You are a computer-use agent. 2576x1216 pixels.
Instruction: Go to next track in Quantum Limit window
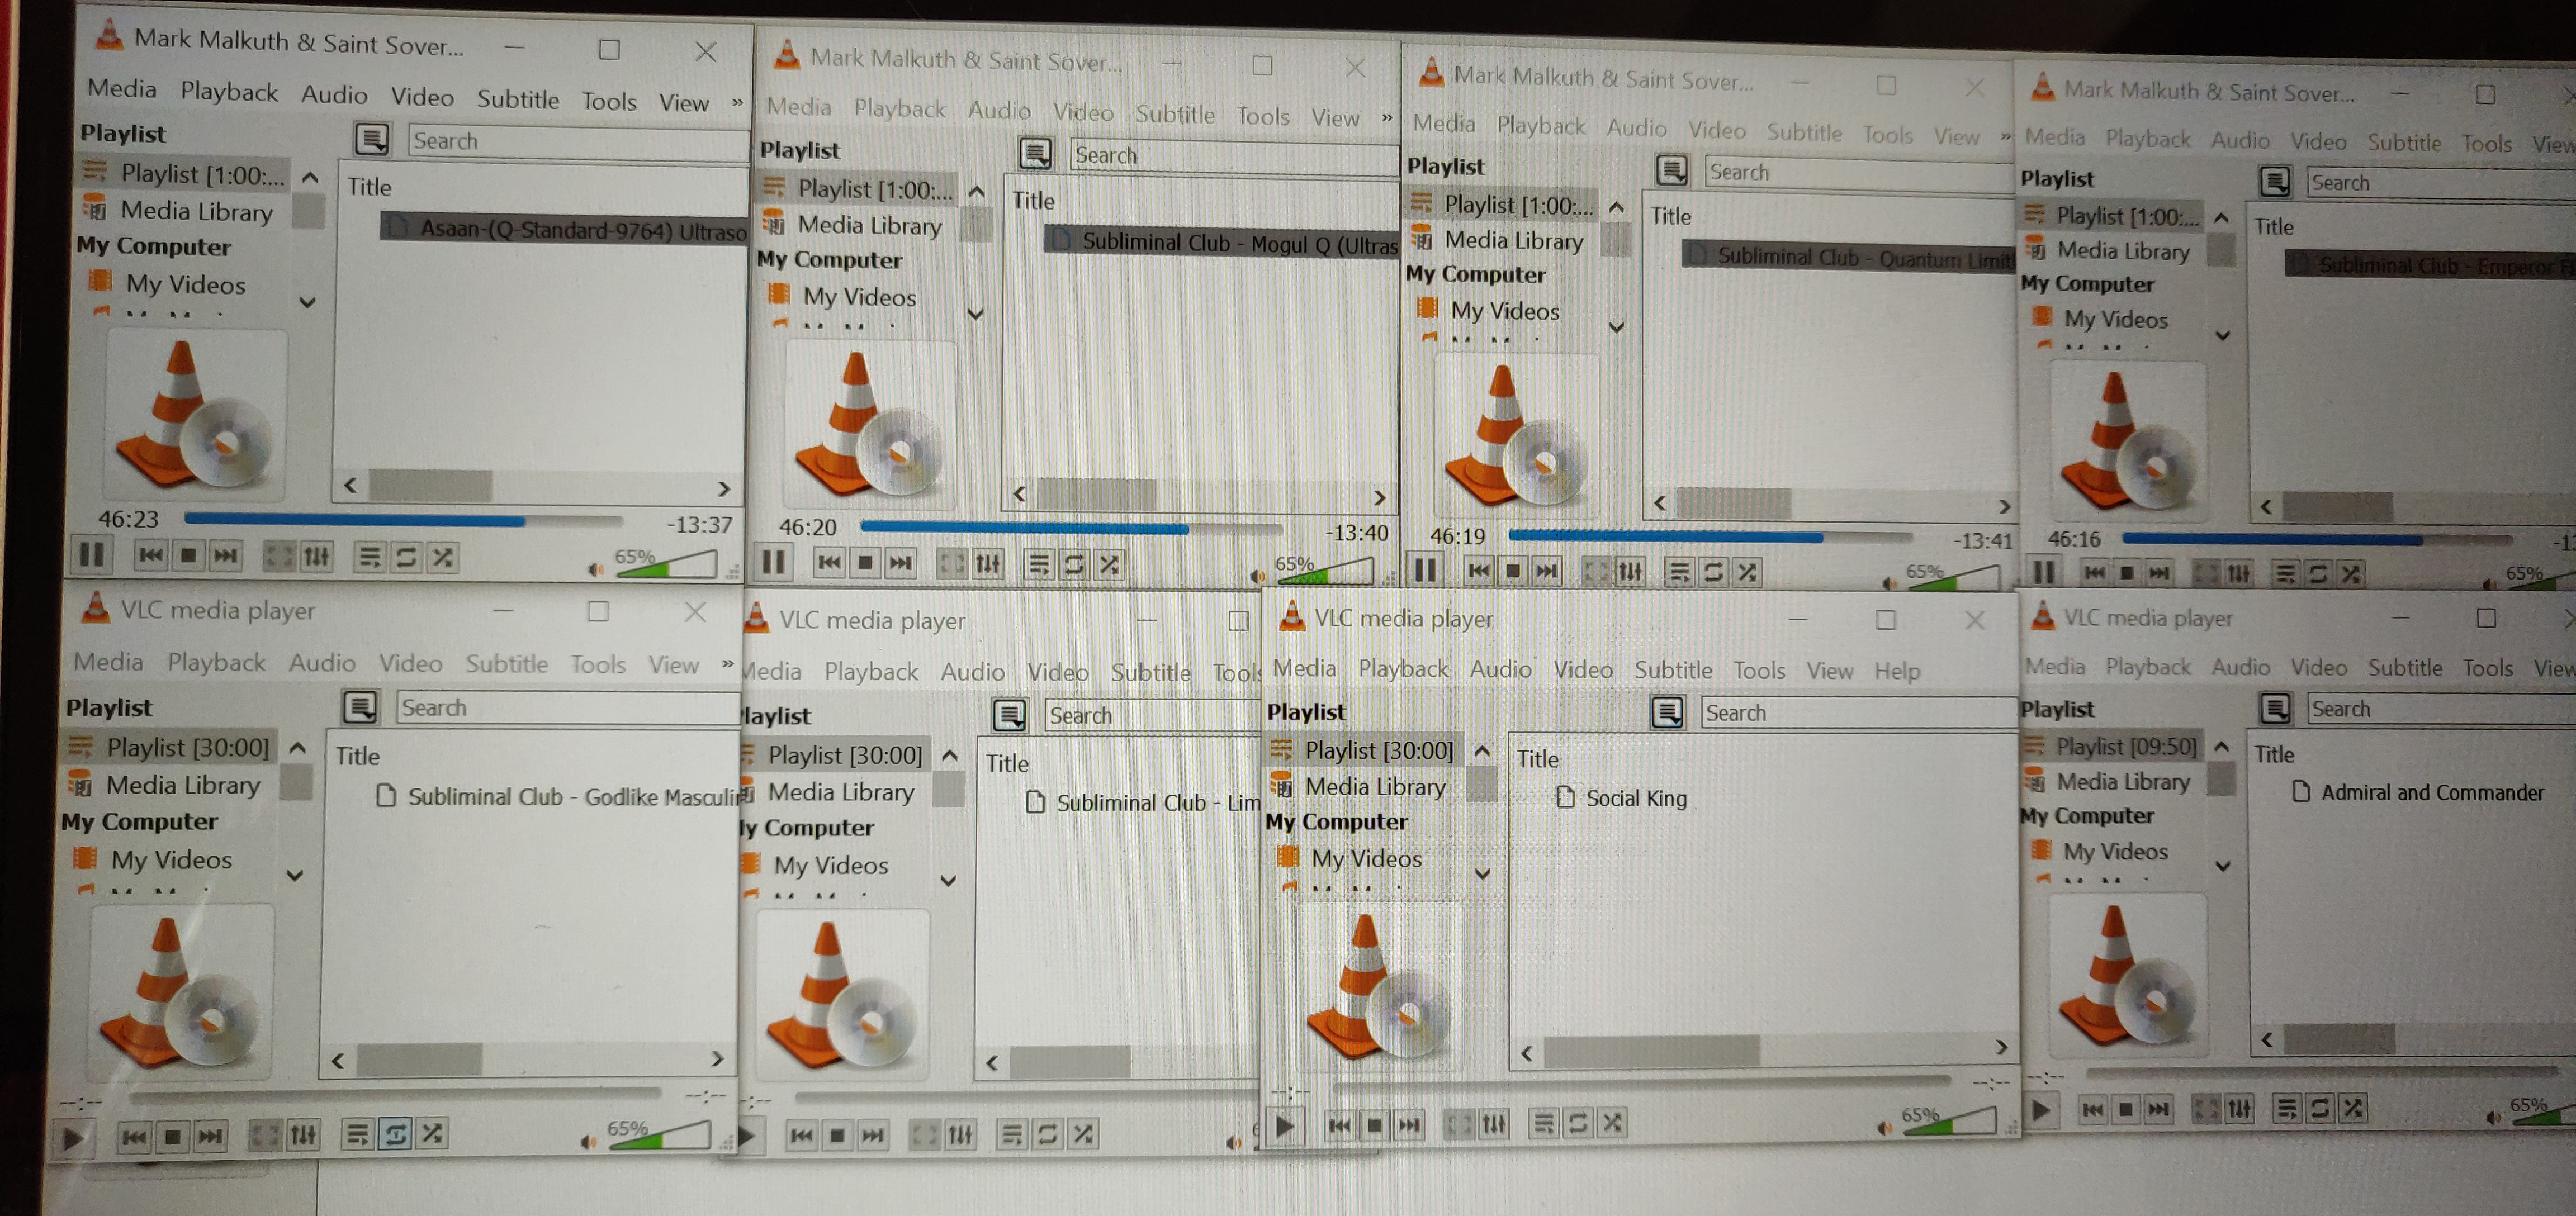tap(1548, 571)
